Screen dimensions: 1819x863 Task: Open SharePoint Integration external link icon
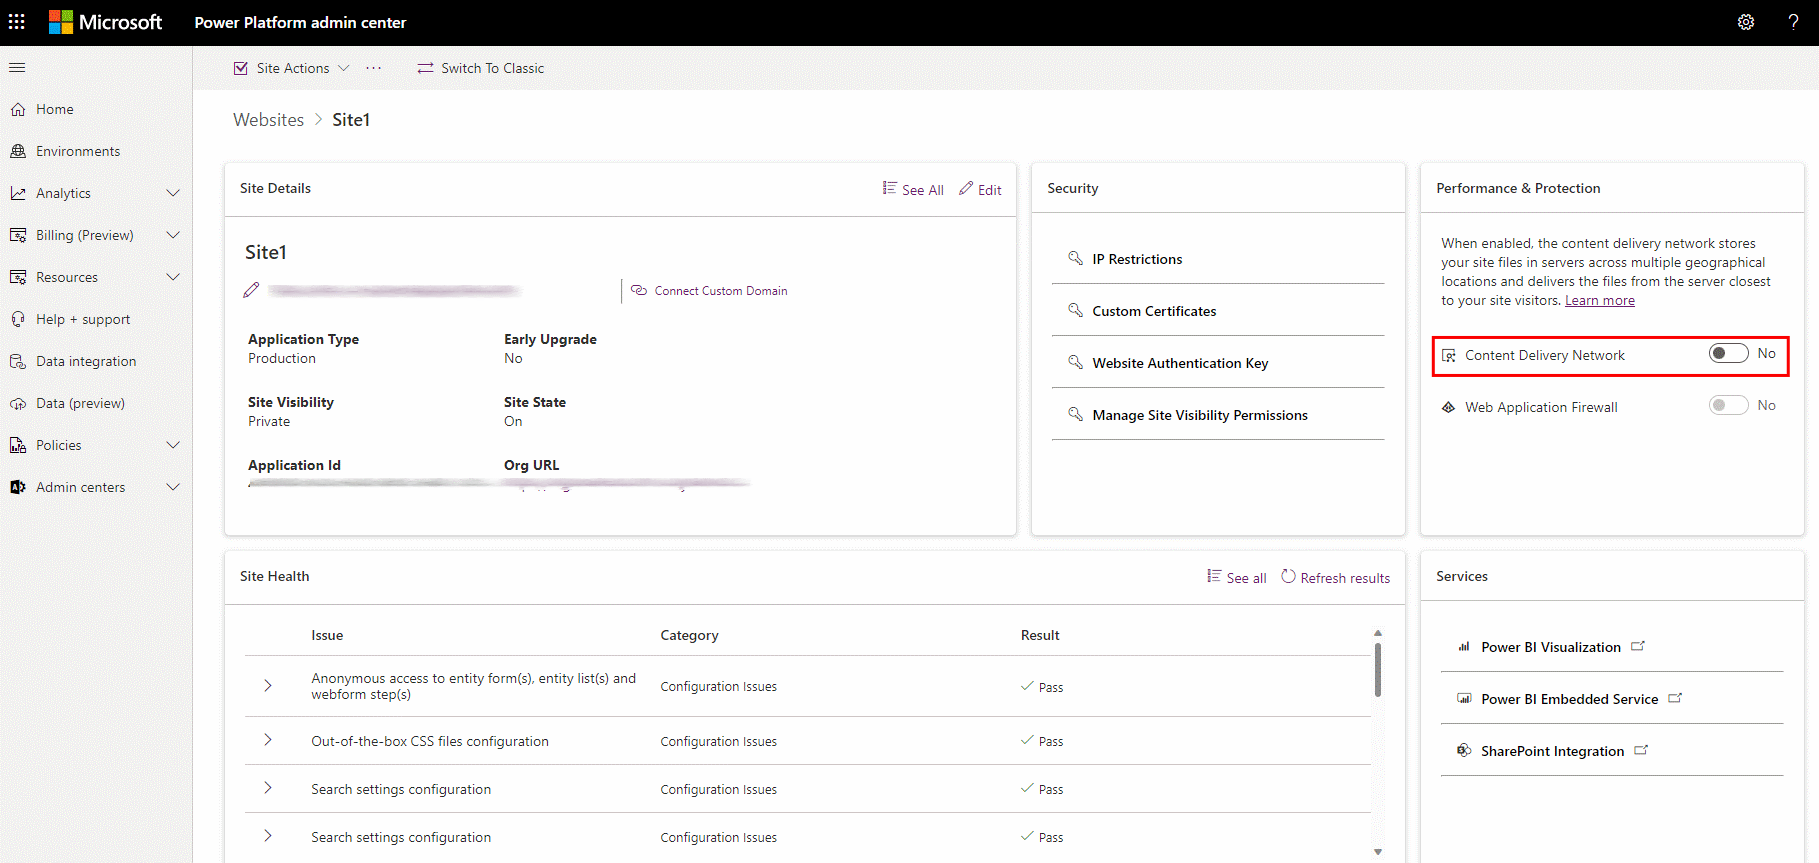1641,750
